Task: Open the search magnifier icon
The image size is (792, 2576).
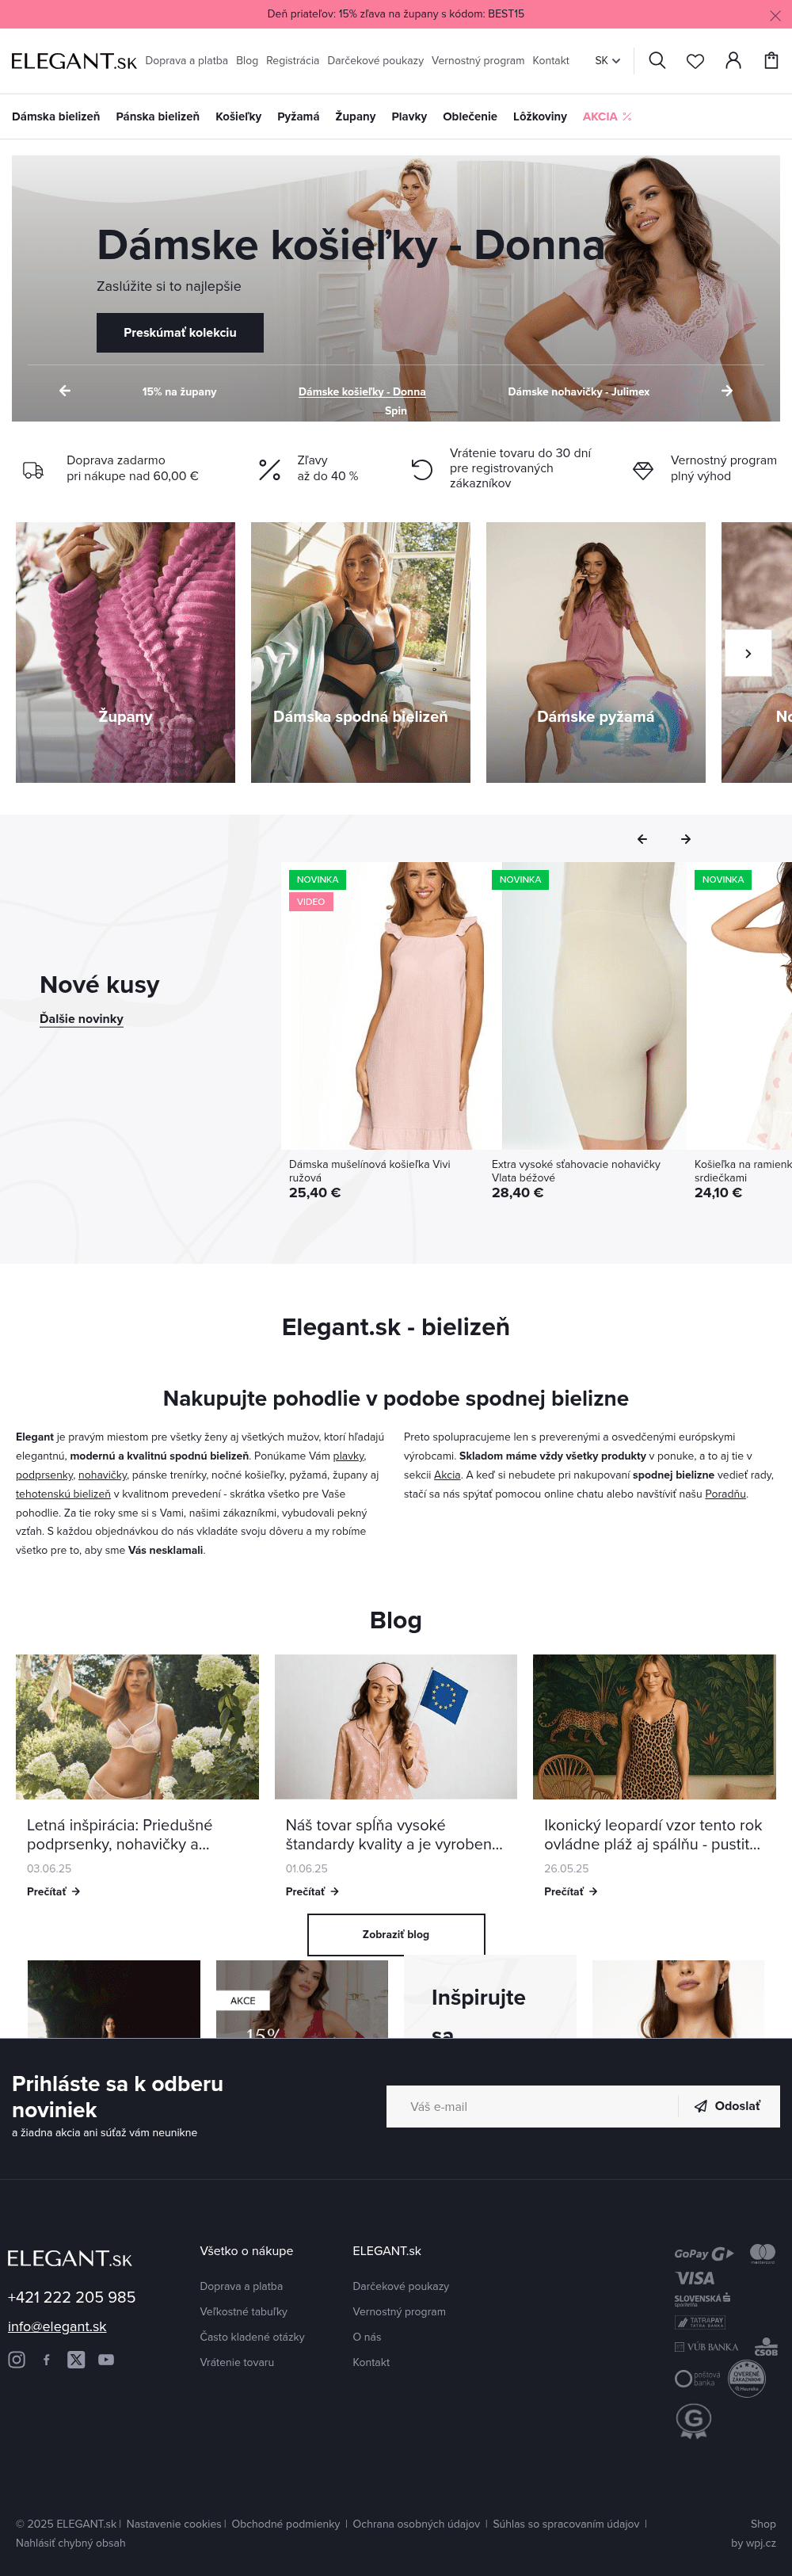Action: point(657,61)
